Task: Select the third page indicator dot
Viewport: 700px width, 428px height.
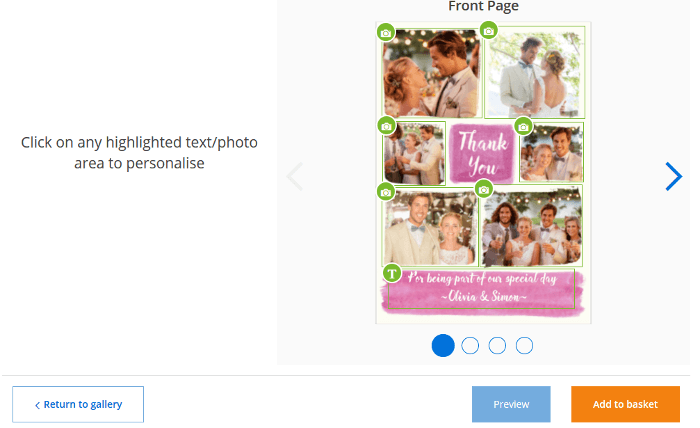Action: coord(497,345)
